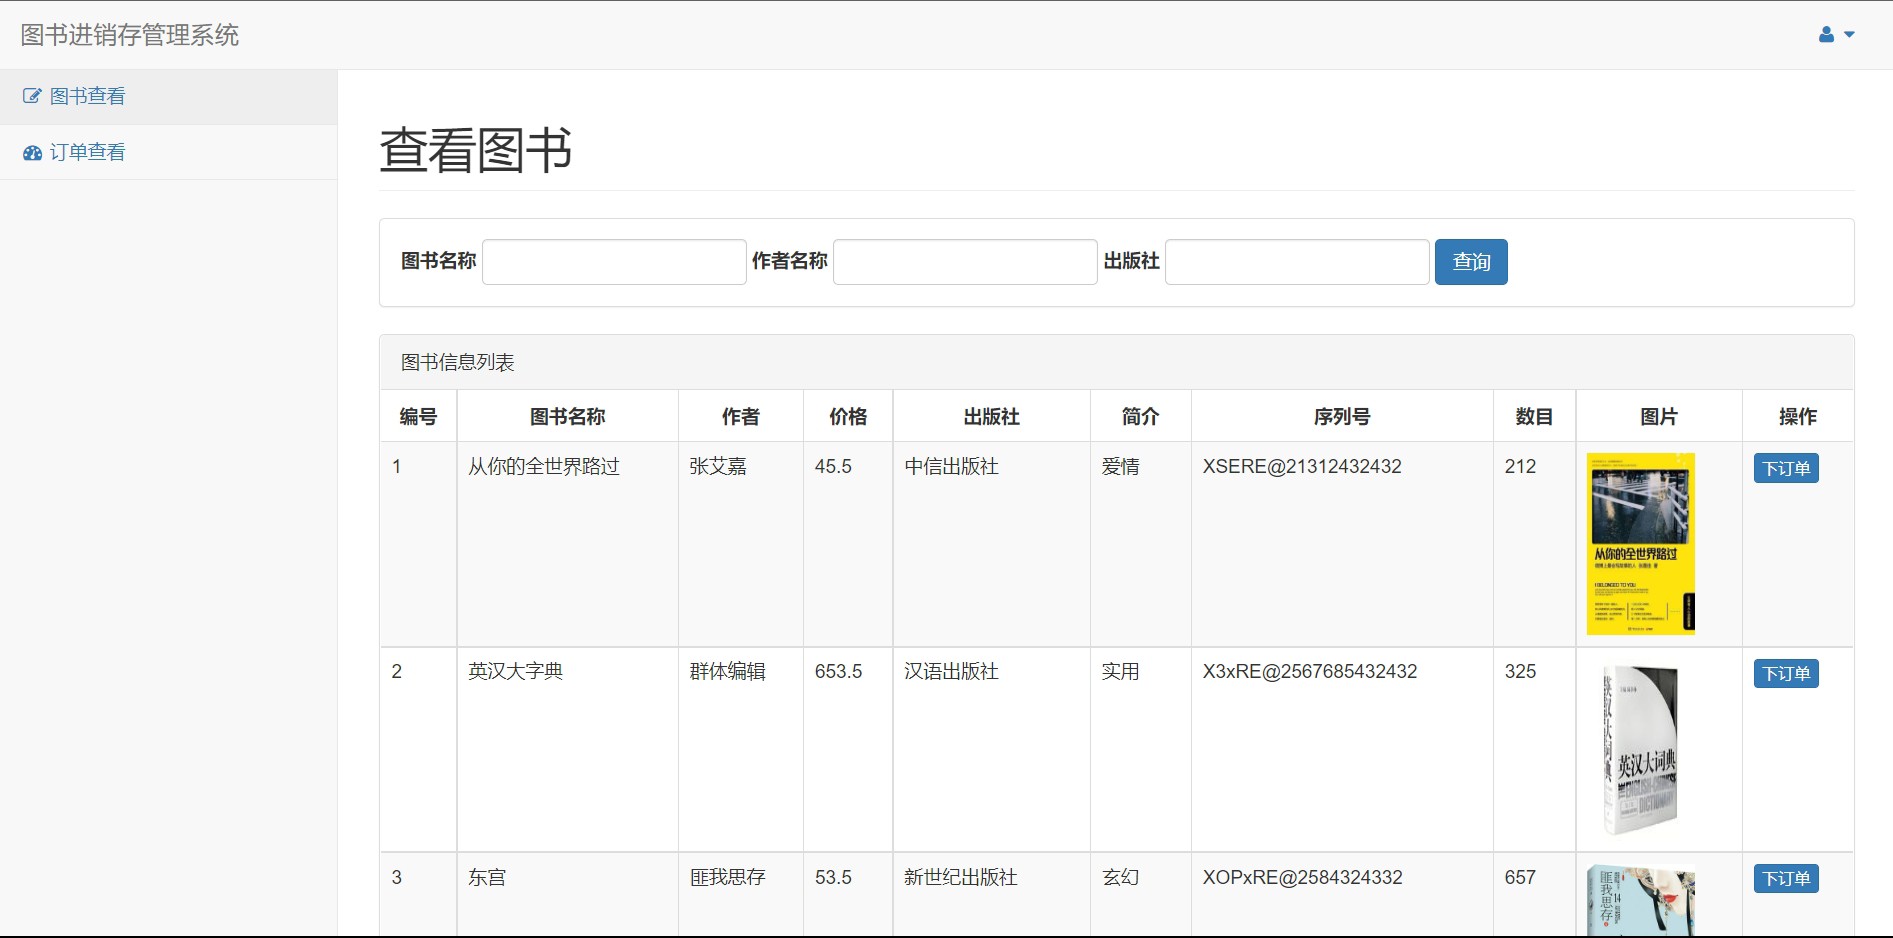This screenshot has width=1893, height=938.
Task: Click the 东宫 book cover image
Action: coord(1640,900)
